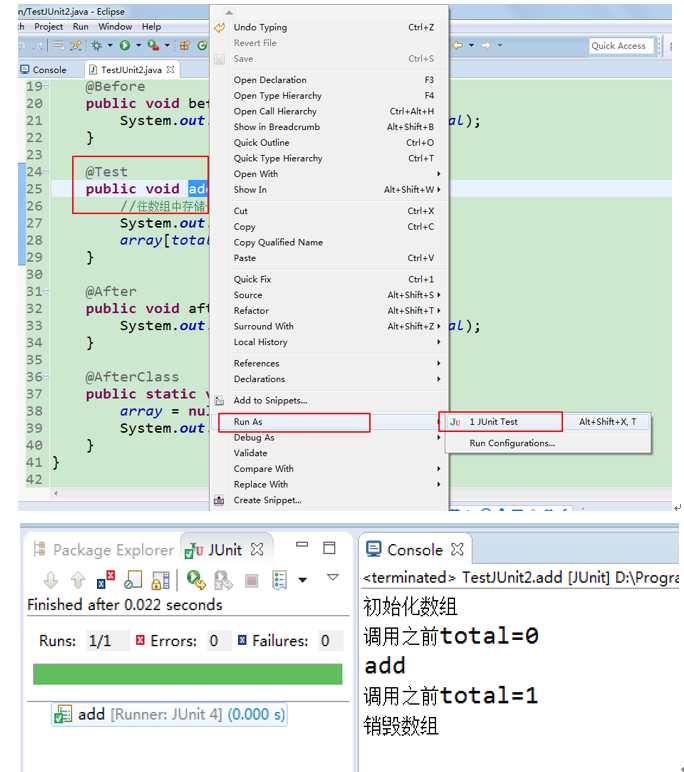Select Quick Fix in context menu
Screen dimensions: 684x772
[329, 280]
